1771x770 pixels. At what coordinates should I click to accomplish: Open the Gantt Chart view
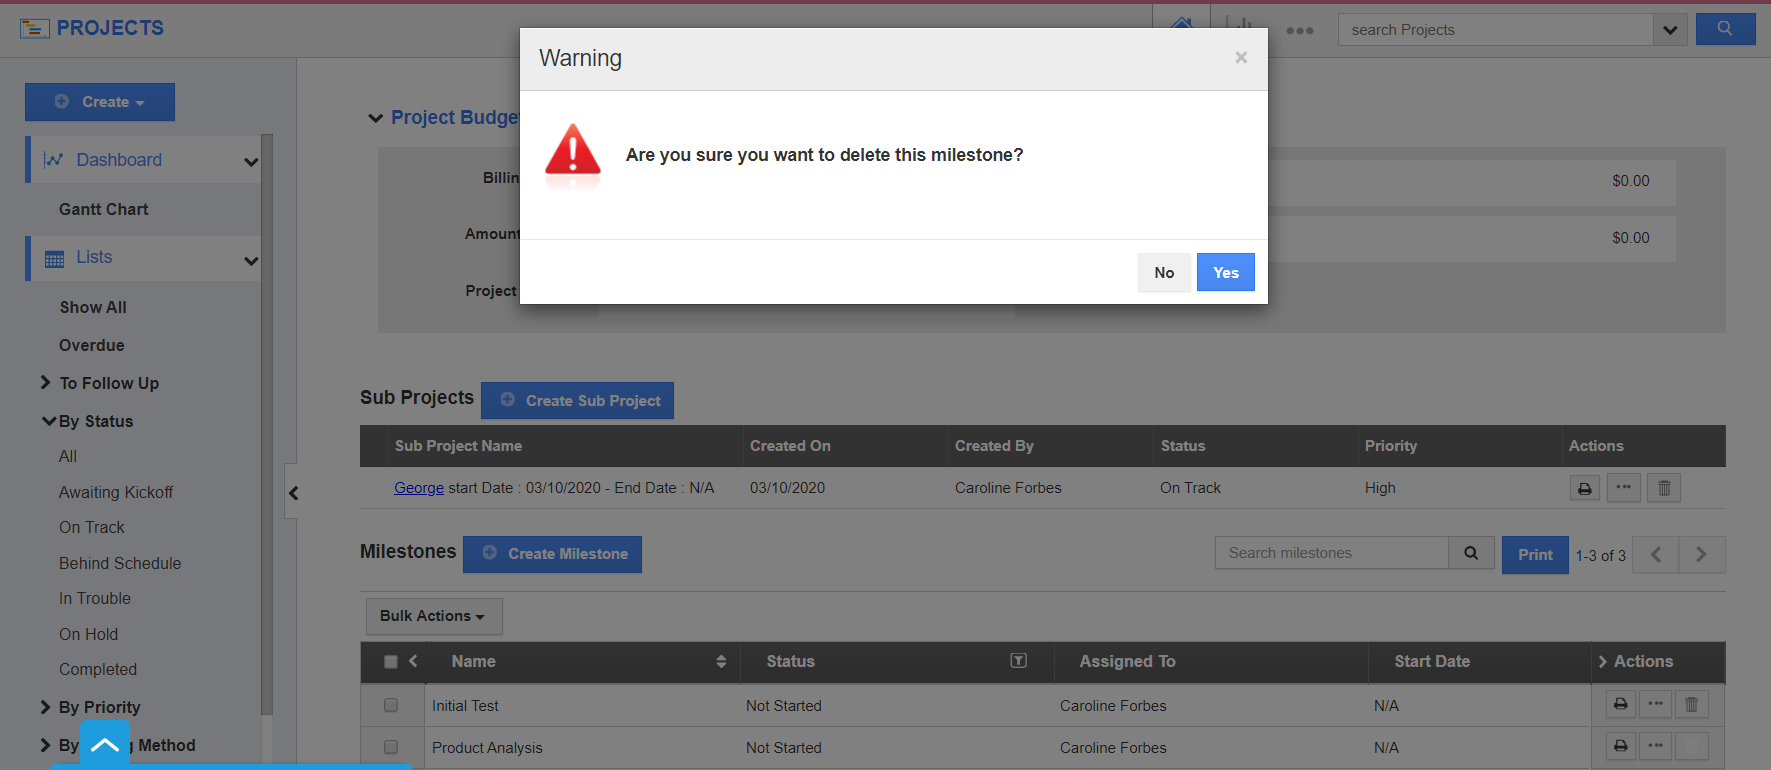tap(103, 209)
